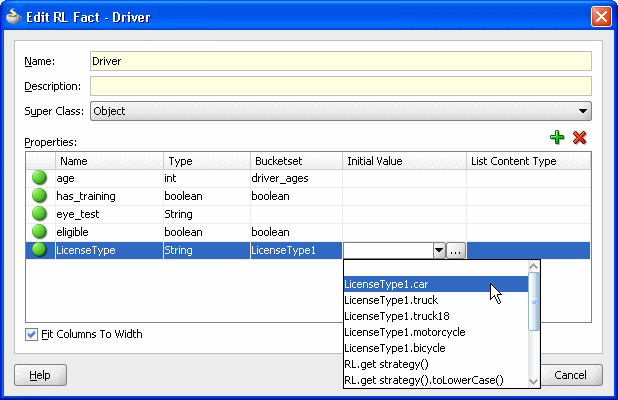The height and width of the screenshot is (400, 618).
Task: Select the eye_test property name cell
Action: (x=109, y=214)
